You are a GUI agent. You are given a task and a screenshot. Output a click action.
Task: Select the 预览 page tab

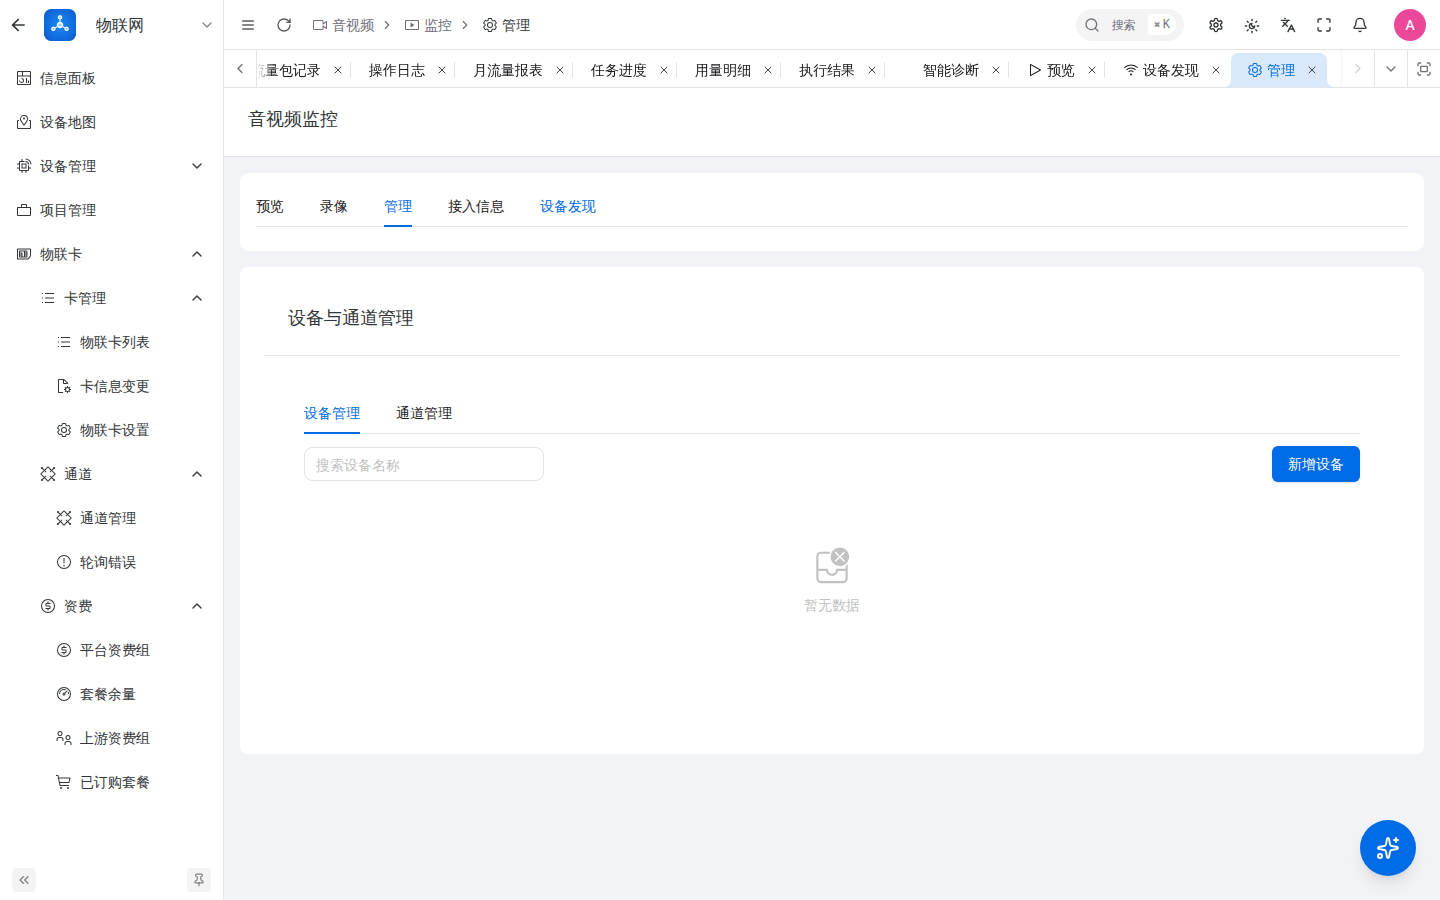point(270,206)
